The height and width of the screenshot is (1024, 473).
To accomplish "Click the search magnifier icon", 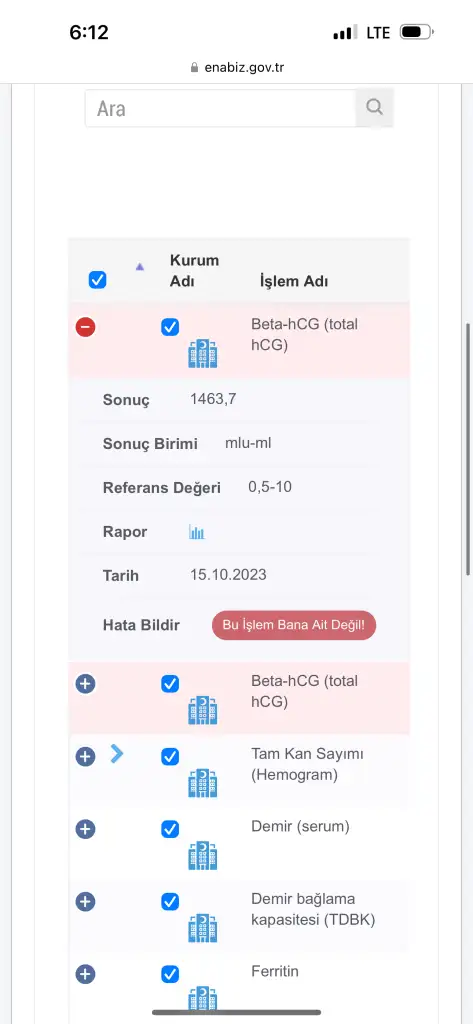I will click(374, 107).
